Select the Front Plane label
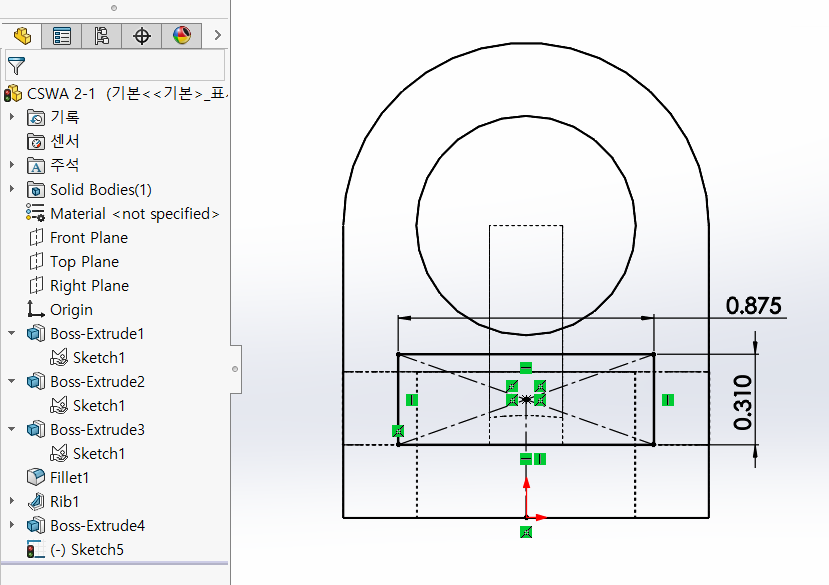 (89, 237)
